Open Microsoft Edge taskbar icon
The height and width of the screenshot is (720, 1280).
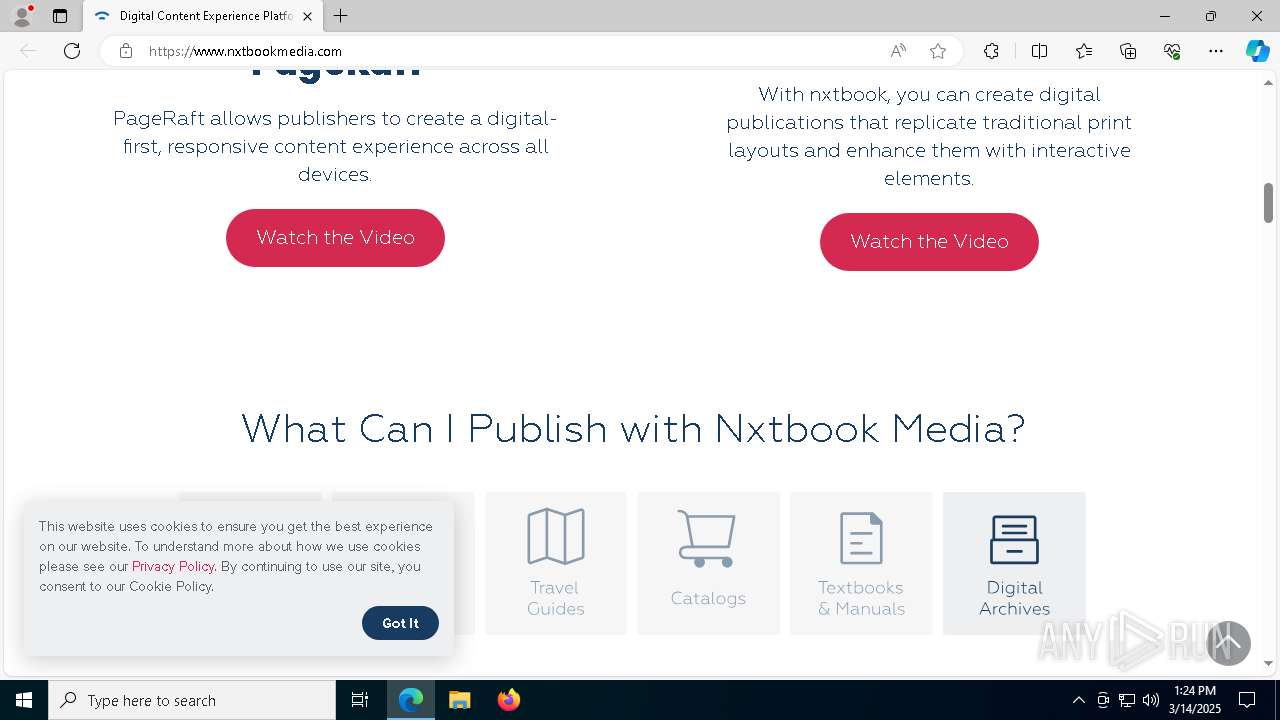pyautogui.click(x=411, y=700)
